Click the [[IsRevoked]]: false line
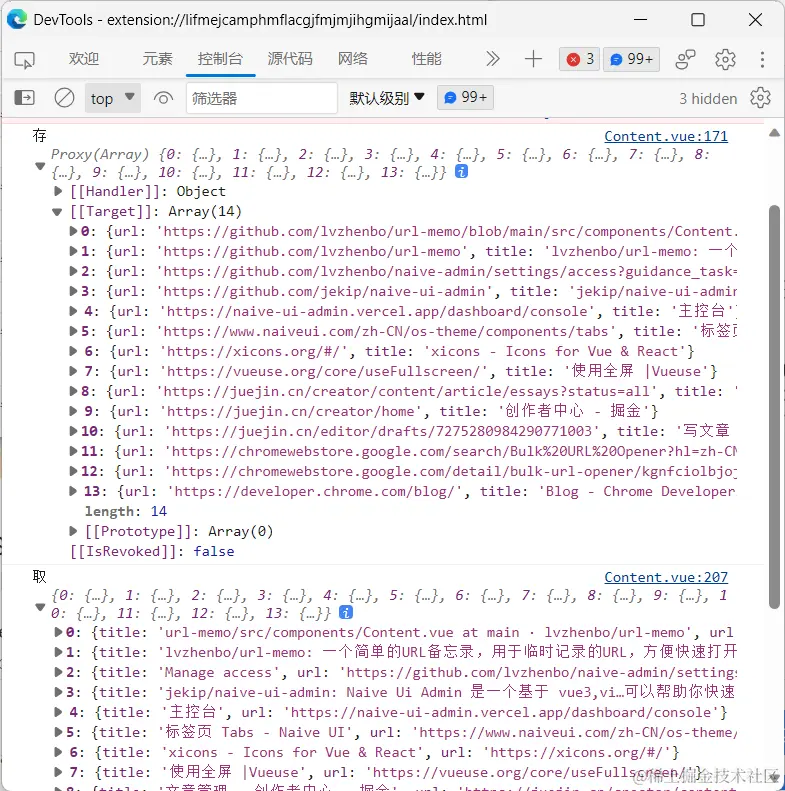Viewport: 785px width, 791px height. coord(152,551)
